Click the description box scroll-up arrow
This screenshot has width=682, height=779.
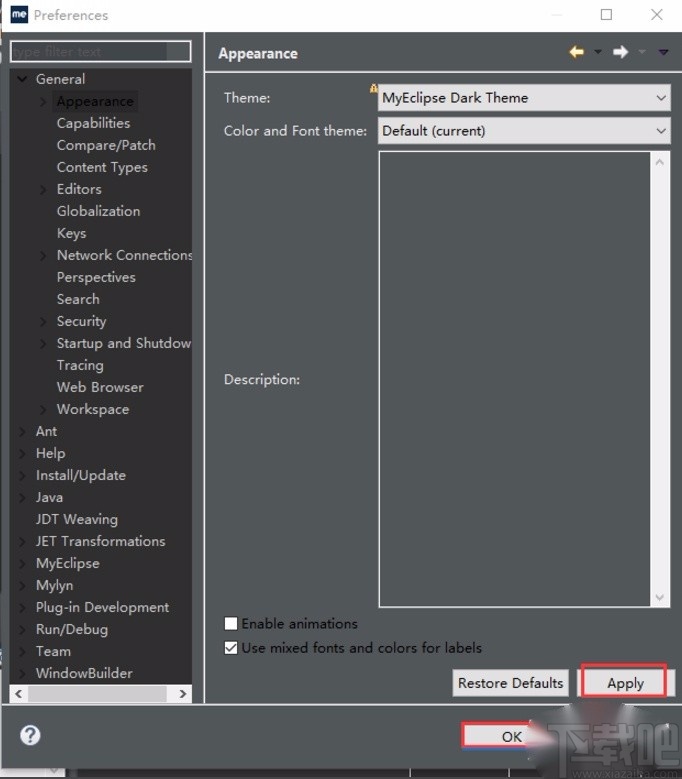coord(660,162)
